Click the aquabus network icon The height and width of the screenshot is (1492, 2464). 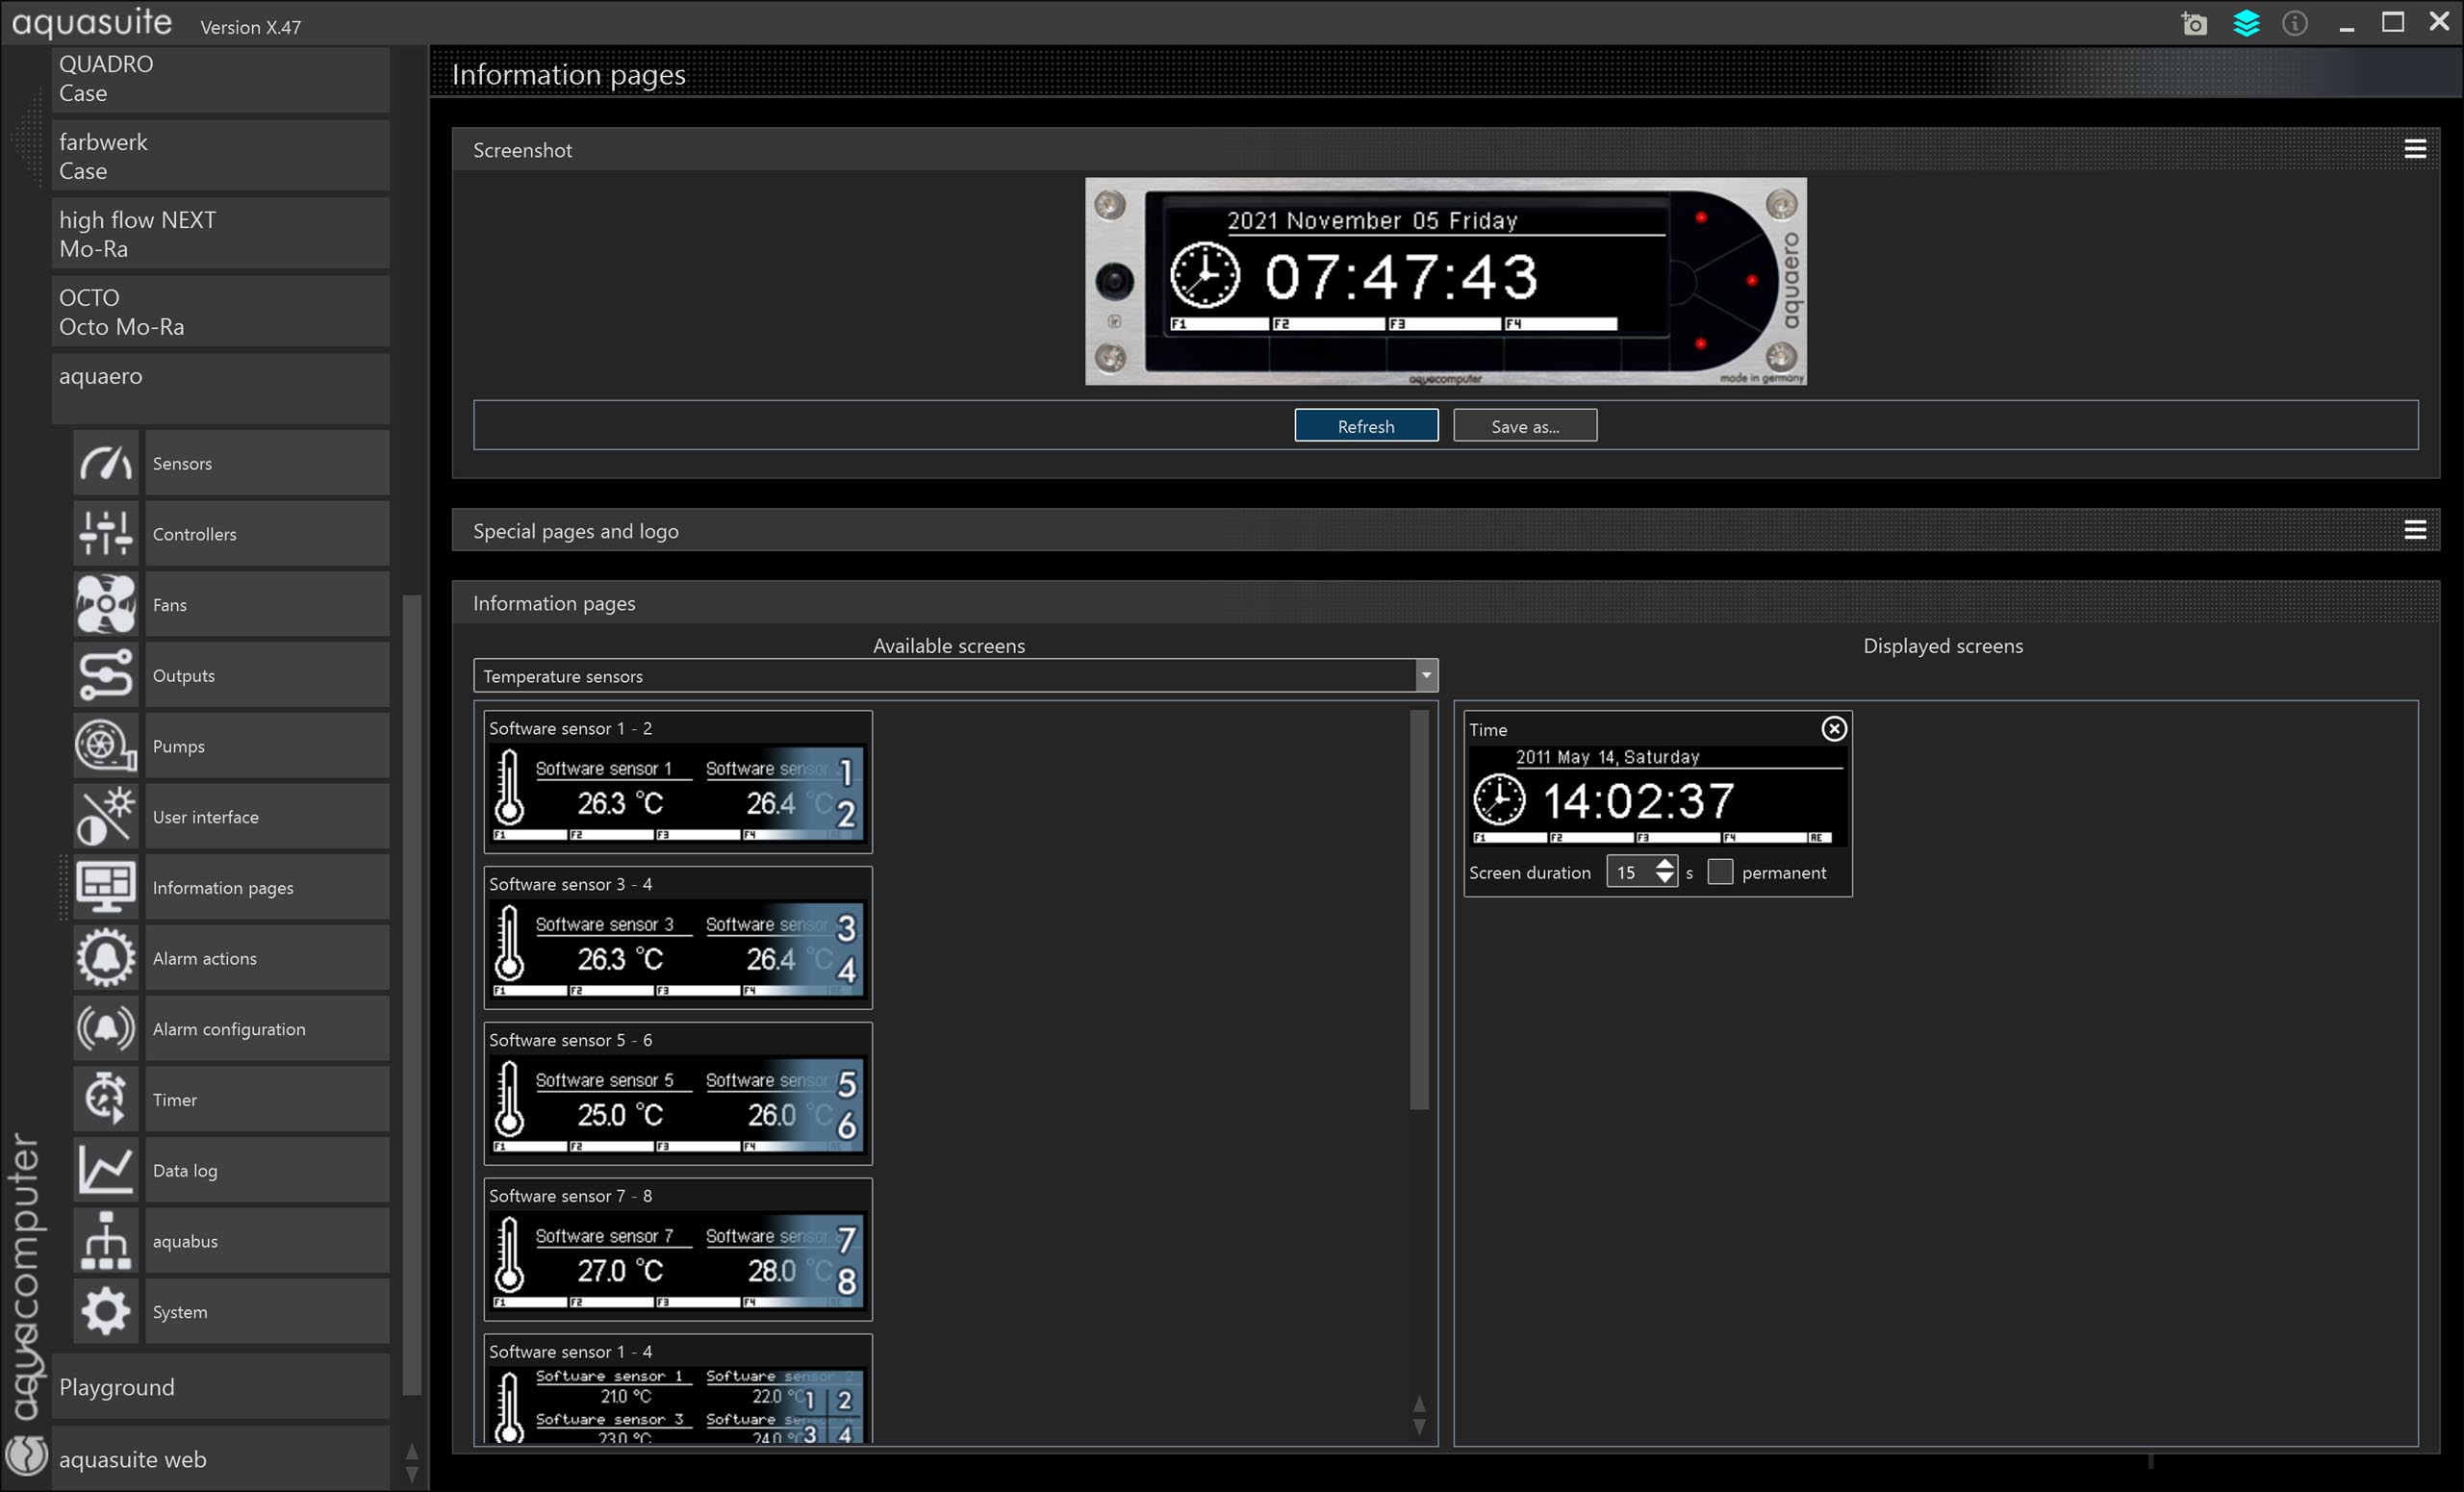(105, 1241)
